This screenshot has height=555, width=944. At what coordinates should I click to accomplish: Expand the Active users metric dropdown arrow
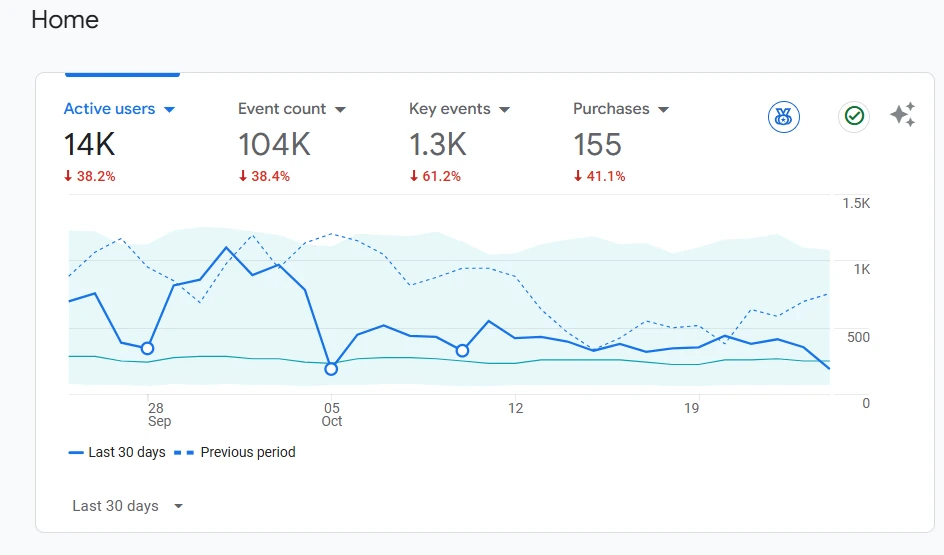(169, 109)
